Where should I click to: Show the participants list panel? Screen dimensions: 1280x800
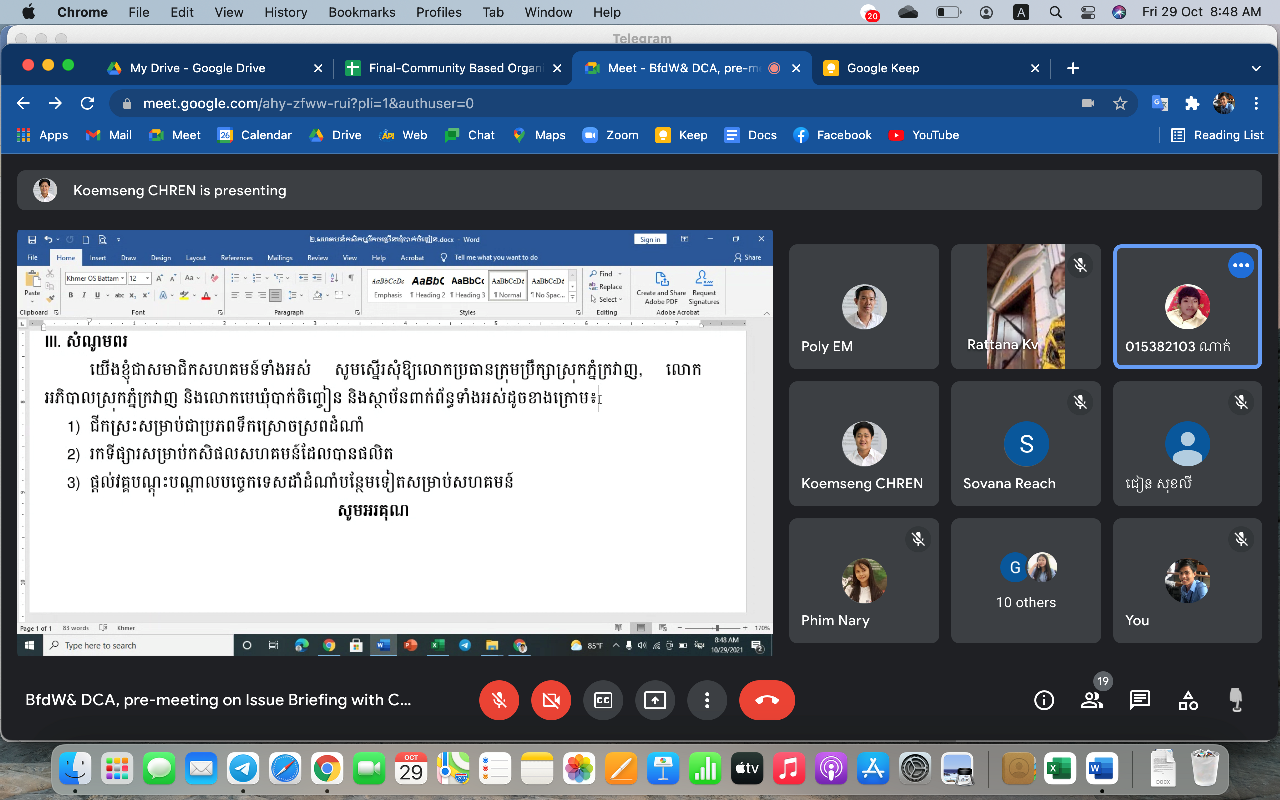(1092, 700)
